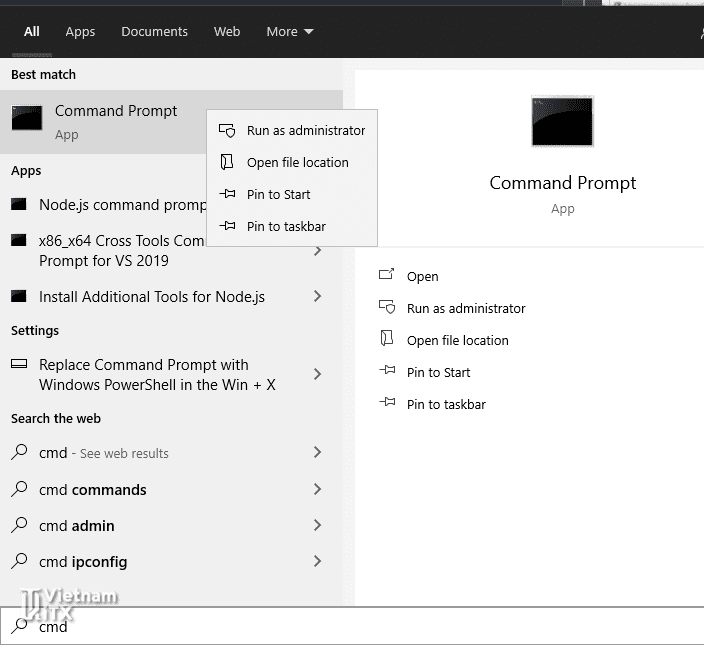Click the search magnifier icon beside cmd ipconfig

tap(19, 561)
